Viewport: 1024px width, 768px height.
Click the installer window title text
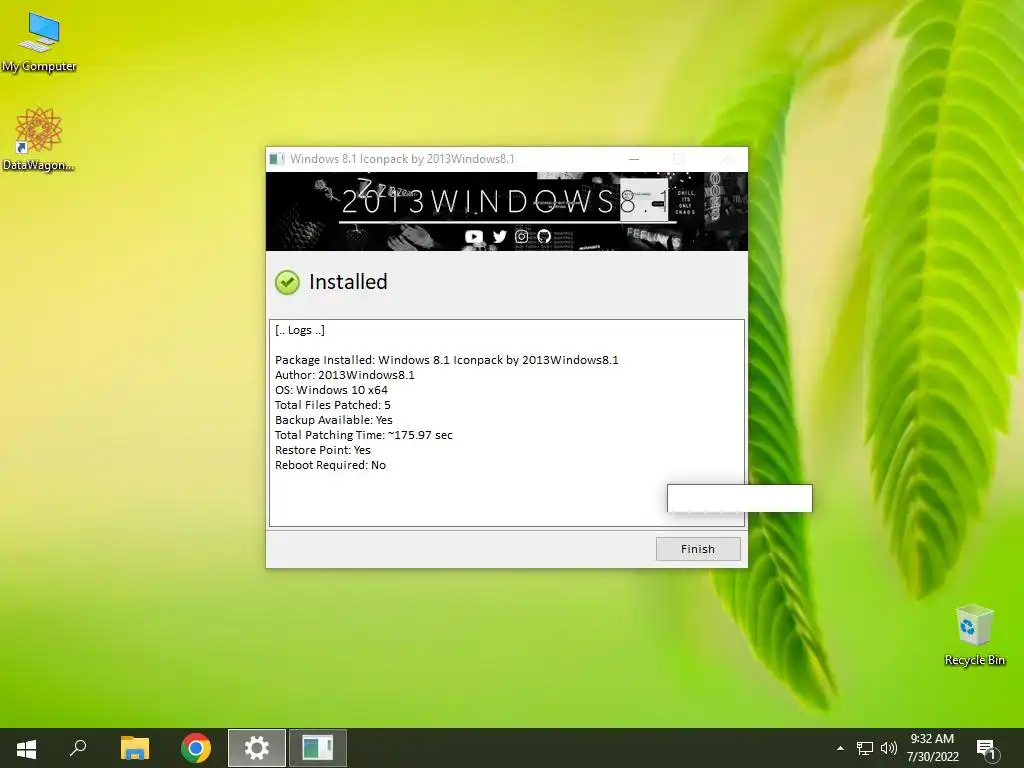pyautogui.click(x=402, y=159)
